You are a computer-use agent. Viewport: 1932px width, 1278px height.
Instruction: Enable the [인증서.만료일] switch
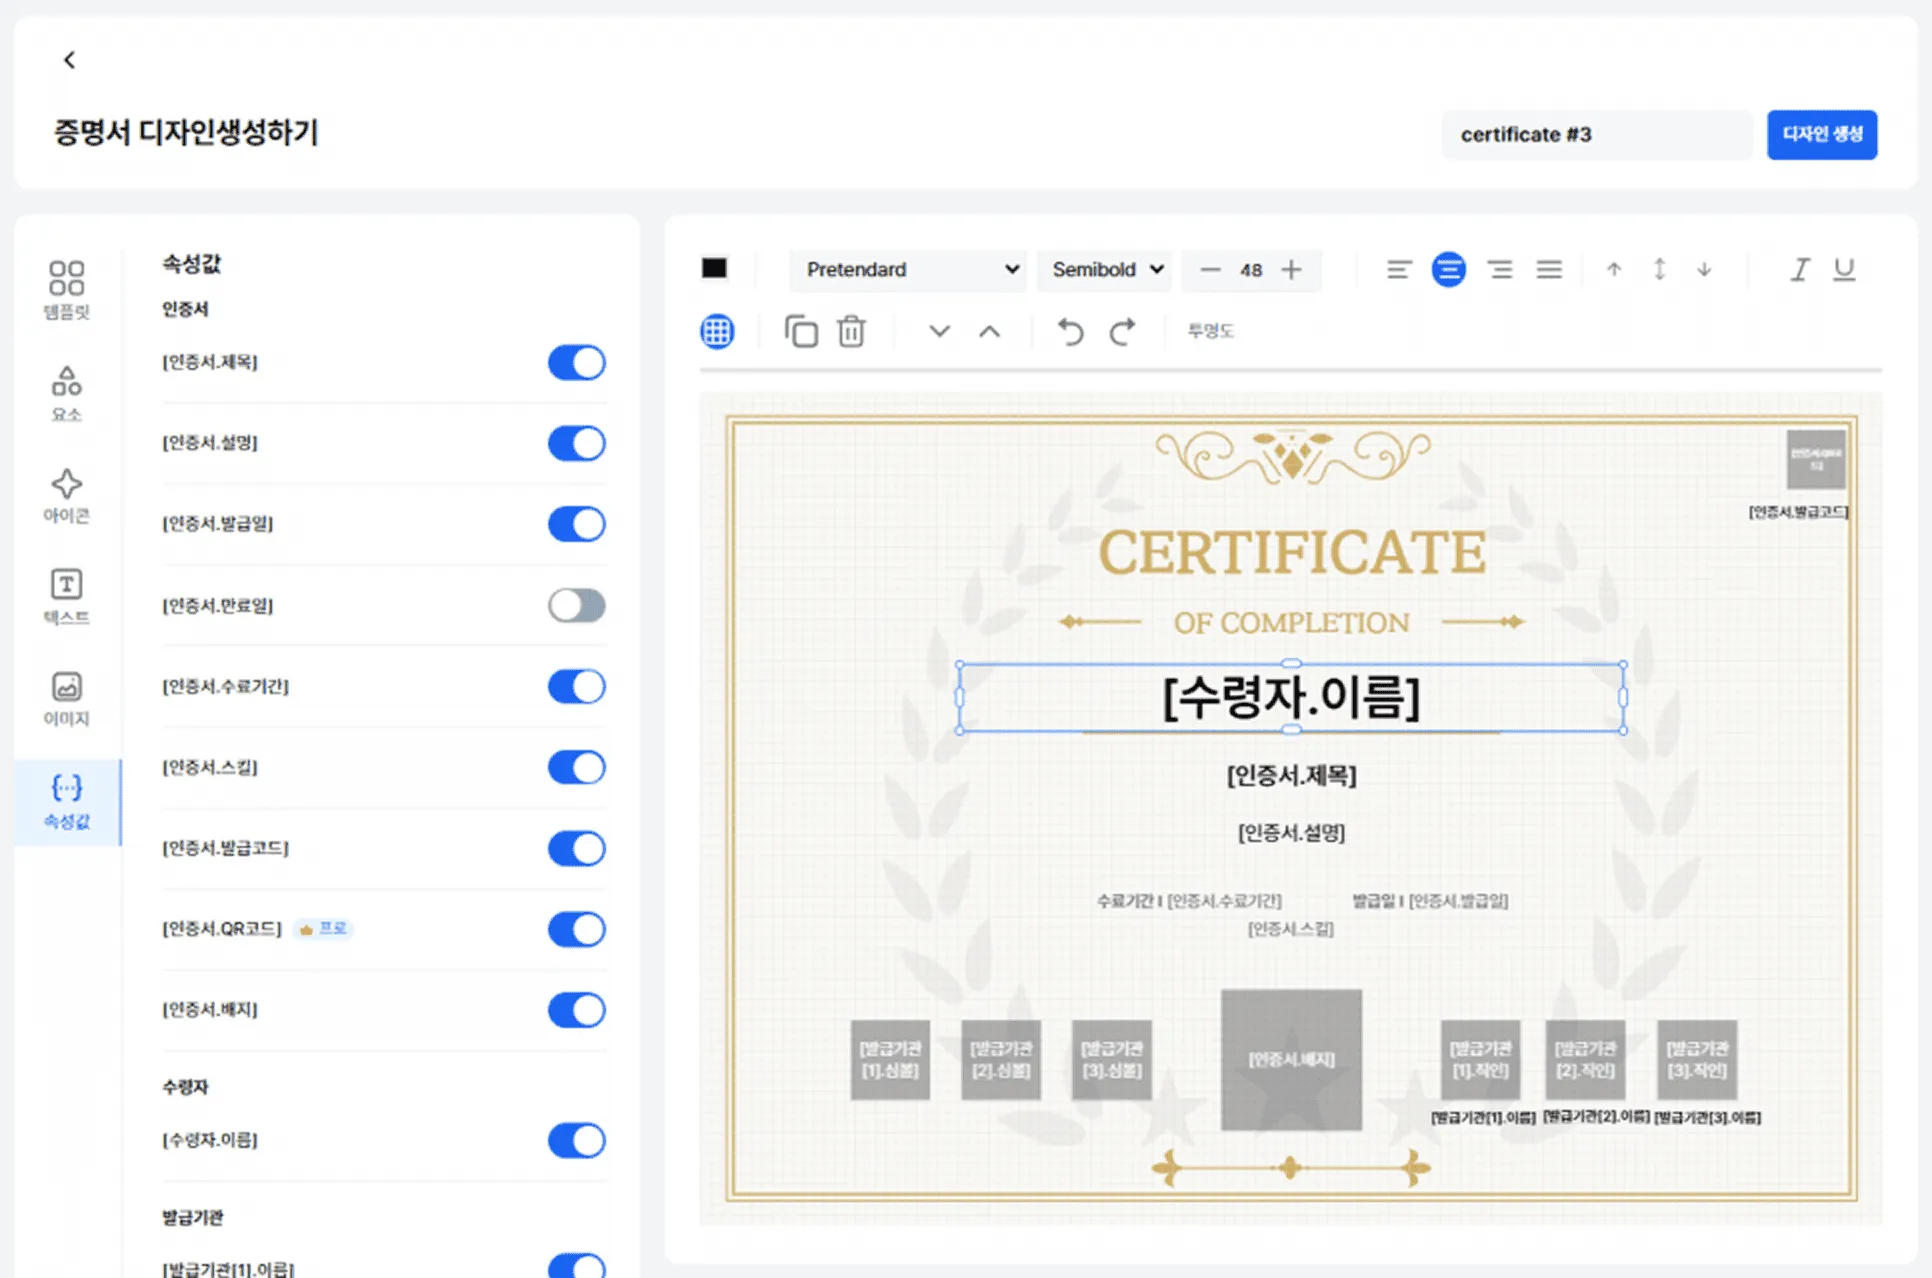[577, 605]
